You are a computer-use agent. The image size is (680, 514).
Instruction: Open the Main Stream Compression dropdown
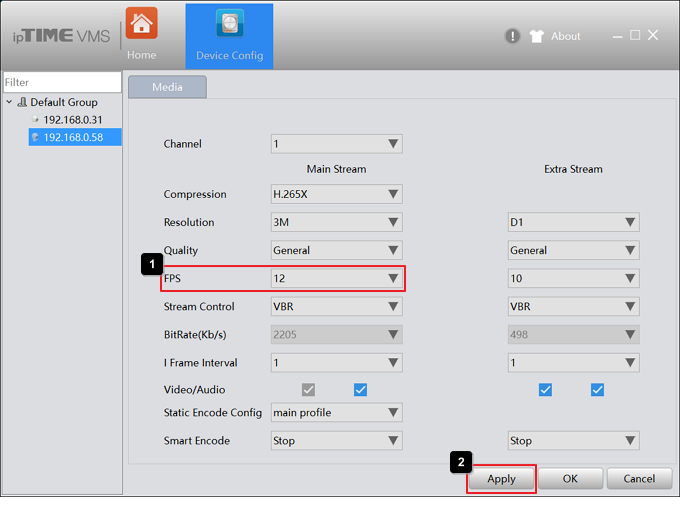(x=337, y=194)
